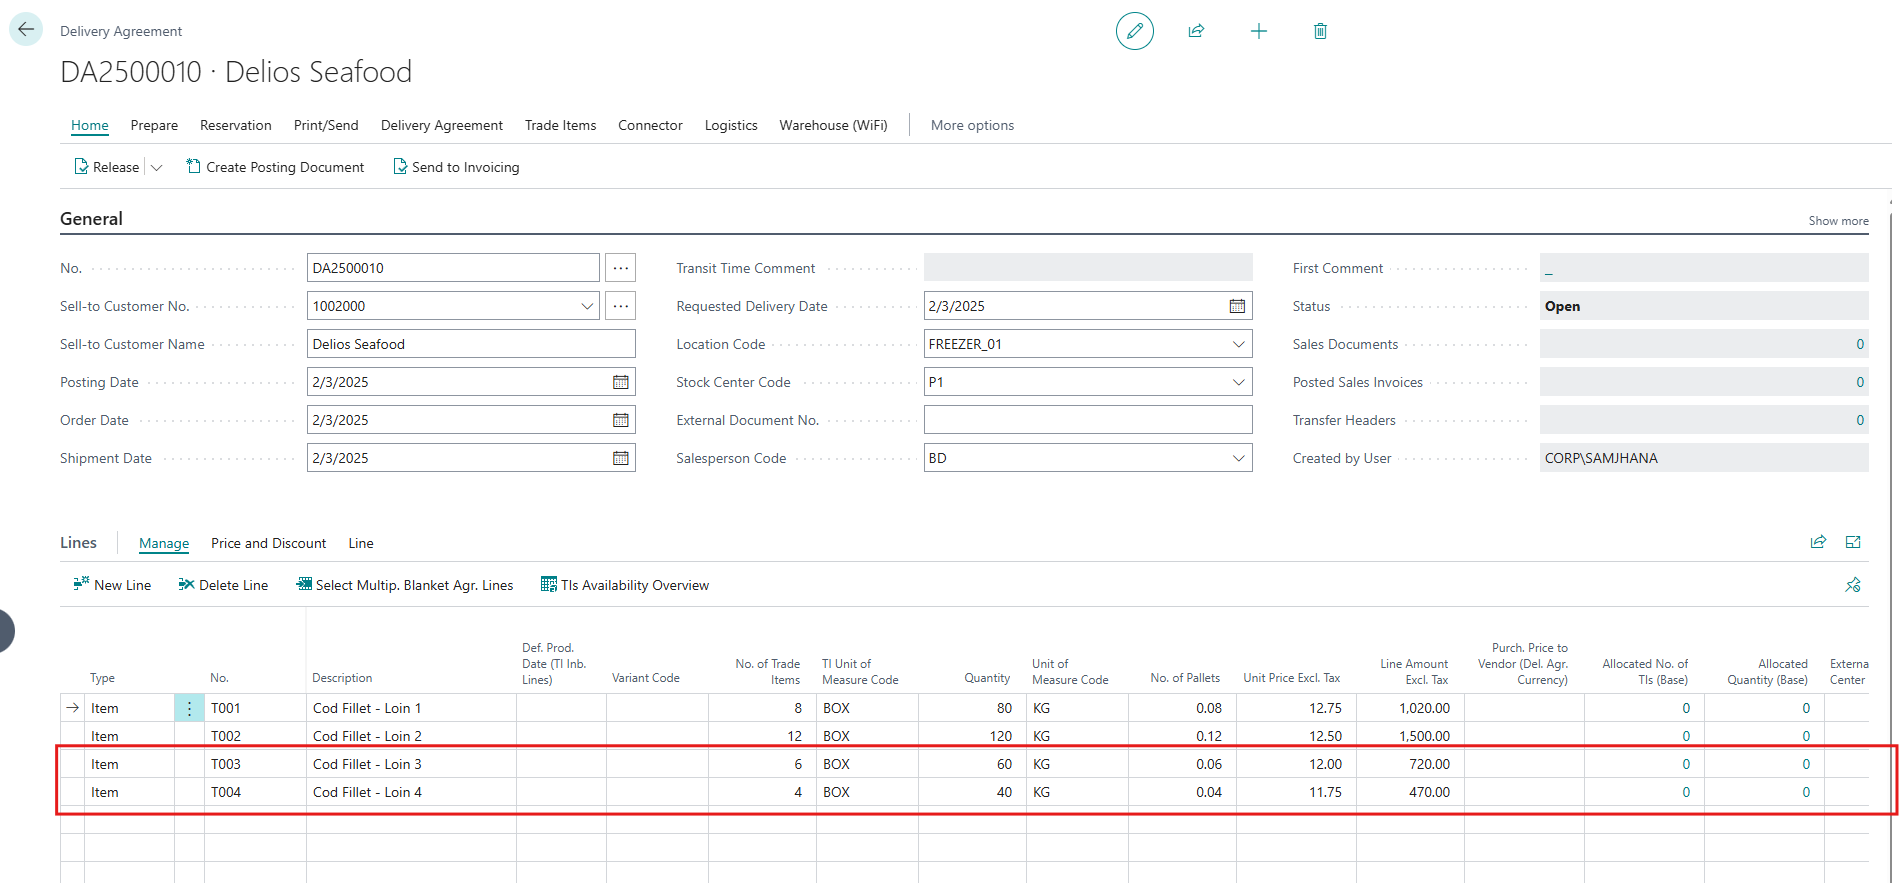Click the back arrow icon

tap(26, 30)
